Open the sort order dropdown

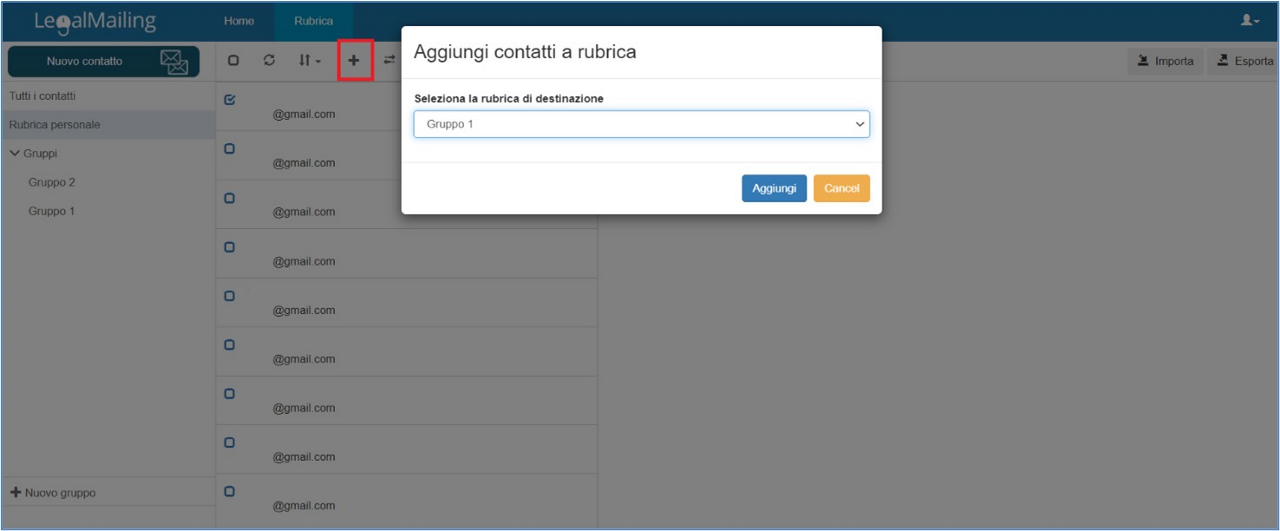[x=309, y=61]
